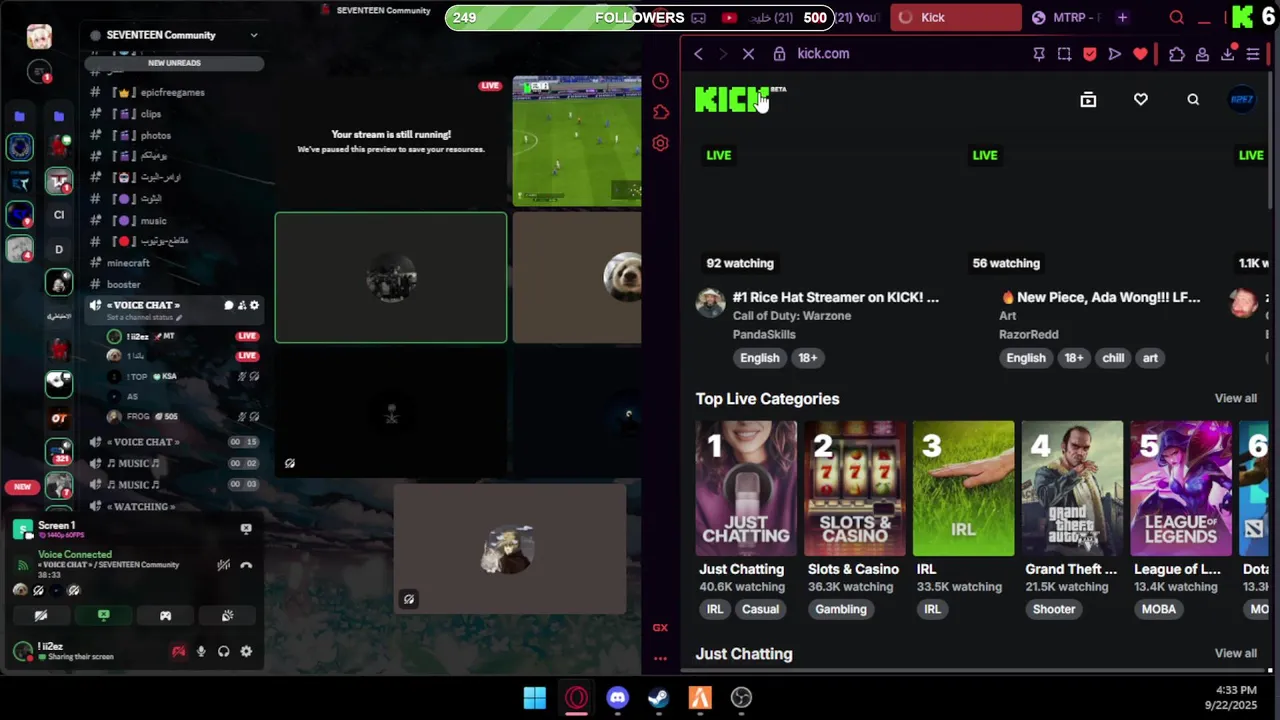The width and height of the screenshot is (1280, 720).
Task: Join the MUSIC voice channel showing 00 03
Action: point(174,485)
